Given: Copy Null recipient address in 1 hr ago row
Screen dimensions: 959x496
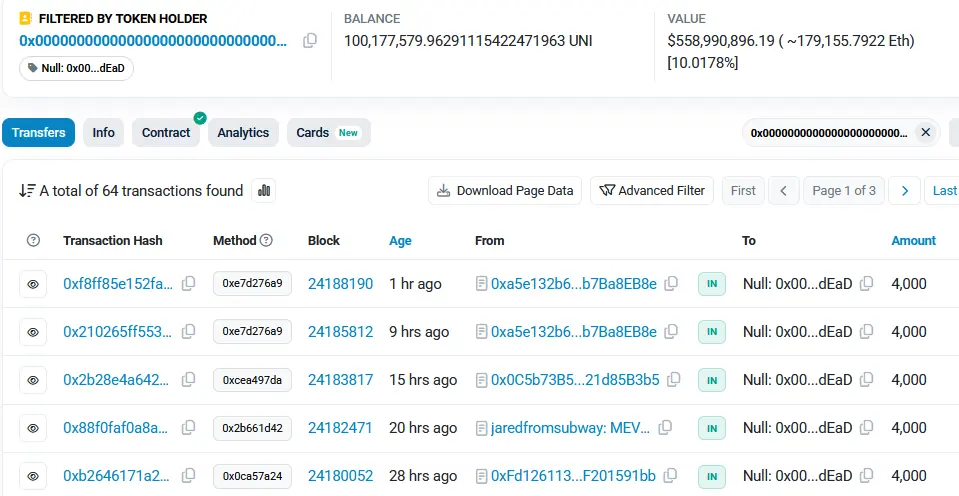Looking at the screenshot, I should (x=867, y=283).
